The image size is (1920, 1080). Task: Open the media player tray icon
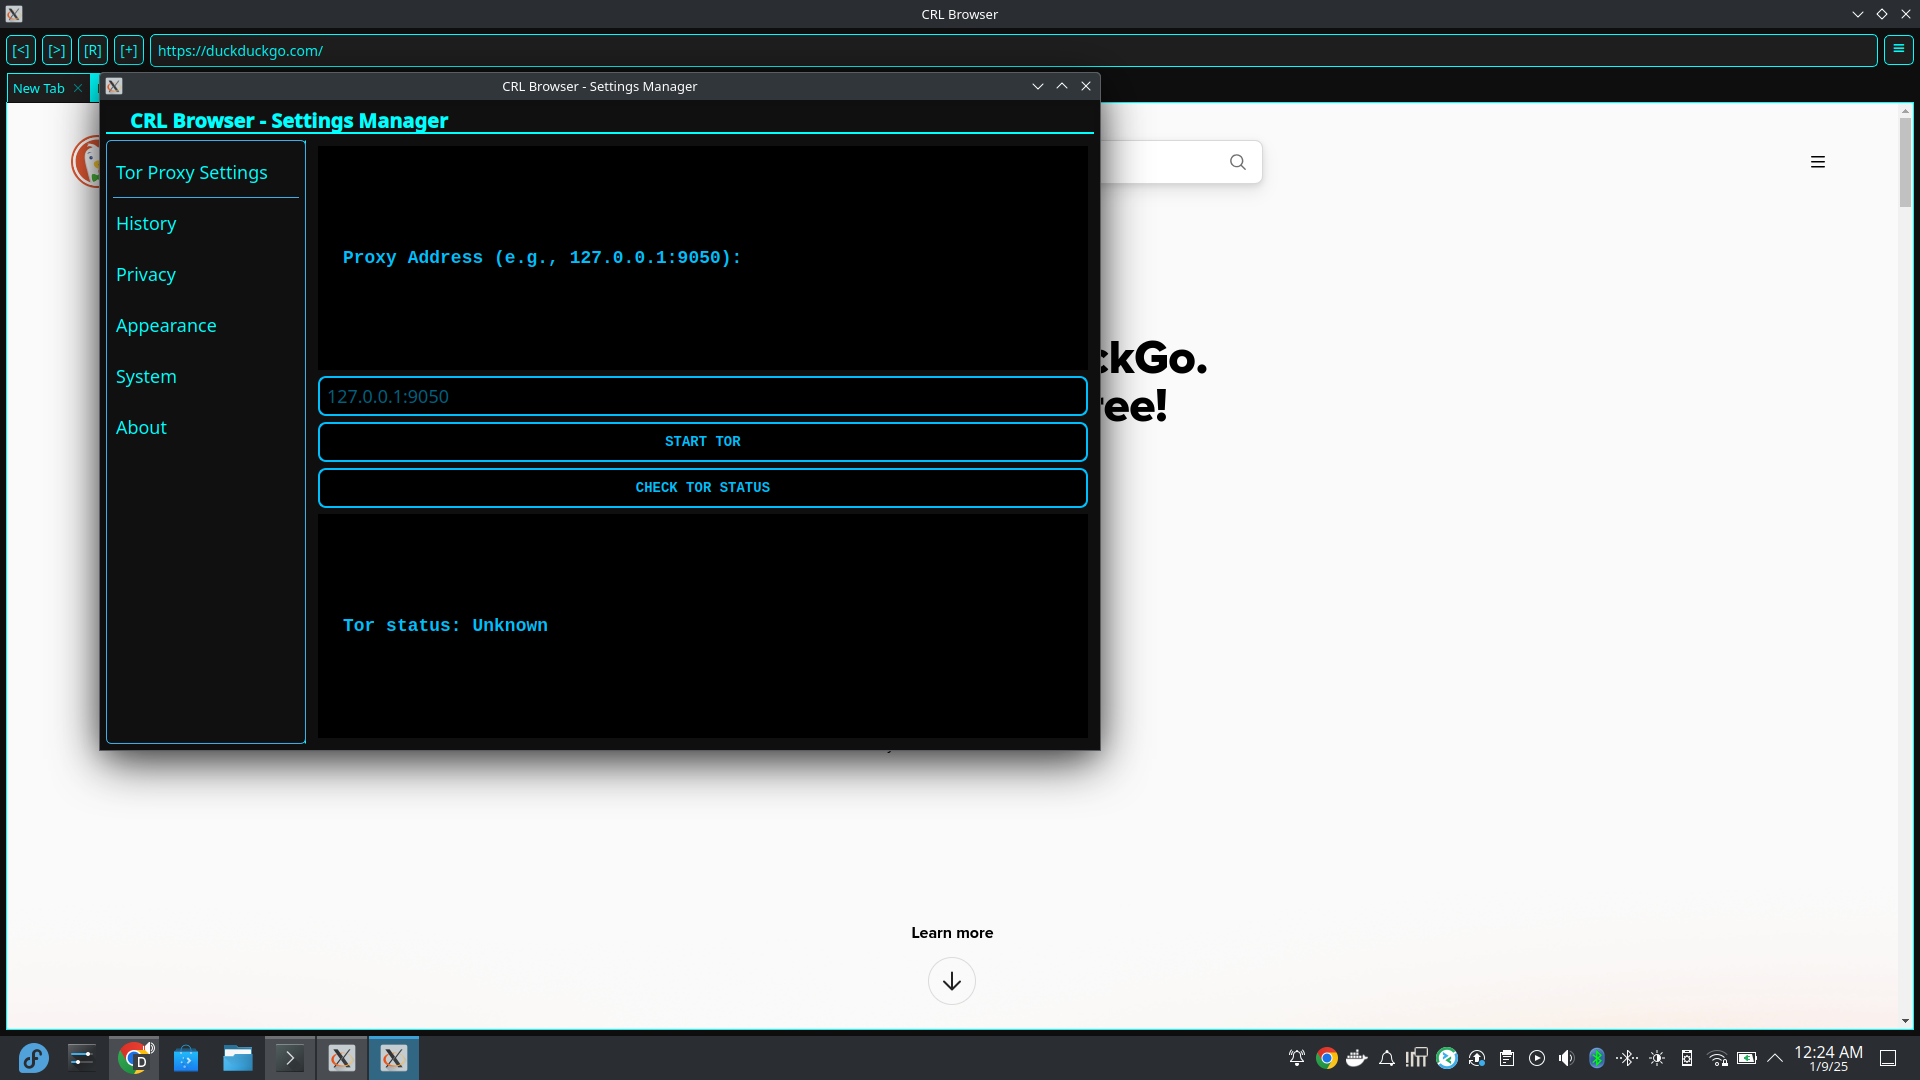[x=1537, y=1058]
